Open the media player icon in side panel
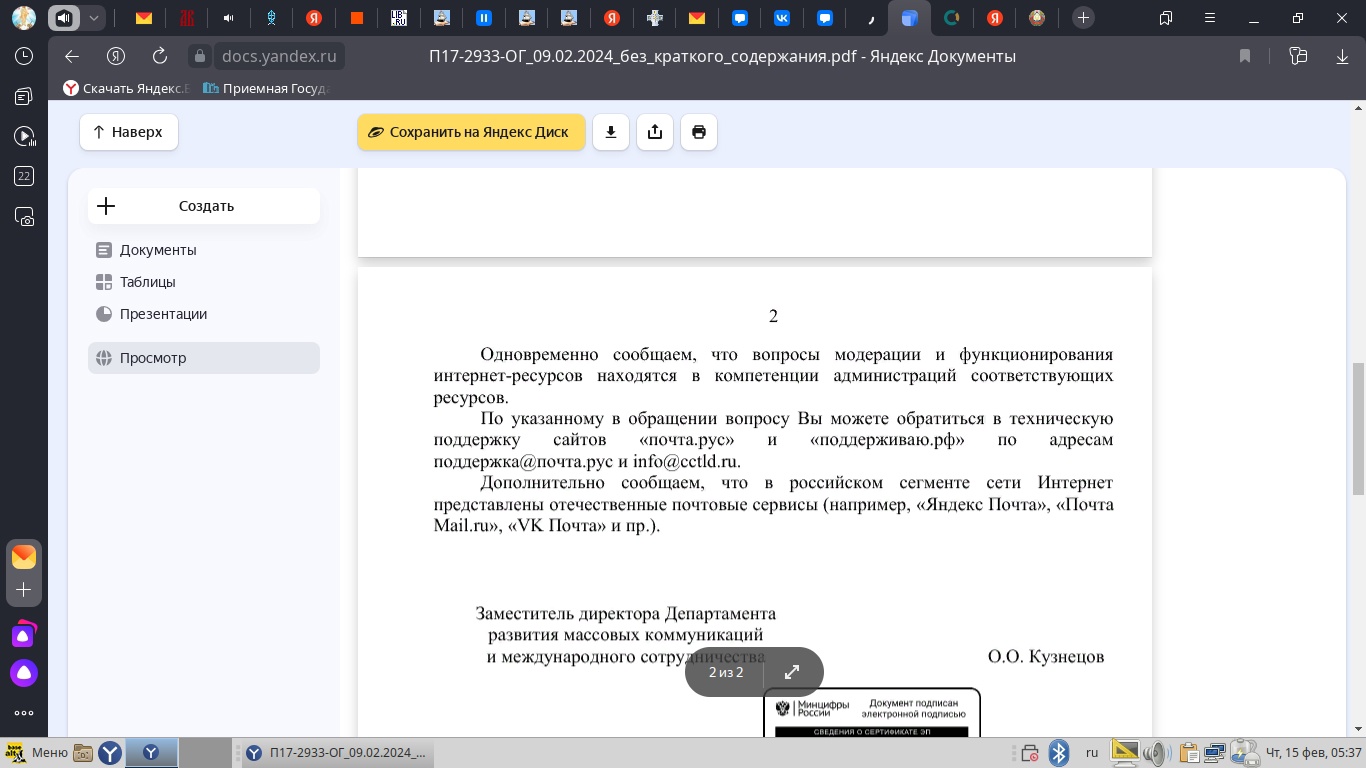This screenshot has width=1366, height=768. pos(24,136)
